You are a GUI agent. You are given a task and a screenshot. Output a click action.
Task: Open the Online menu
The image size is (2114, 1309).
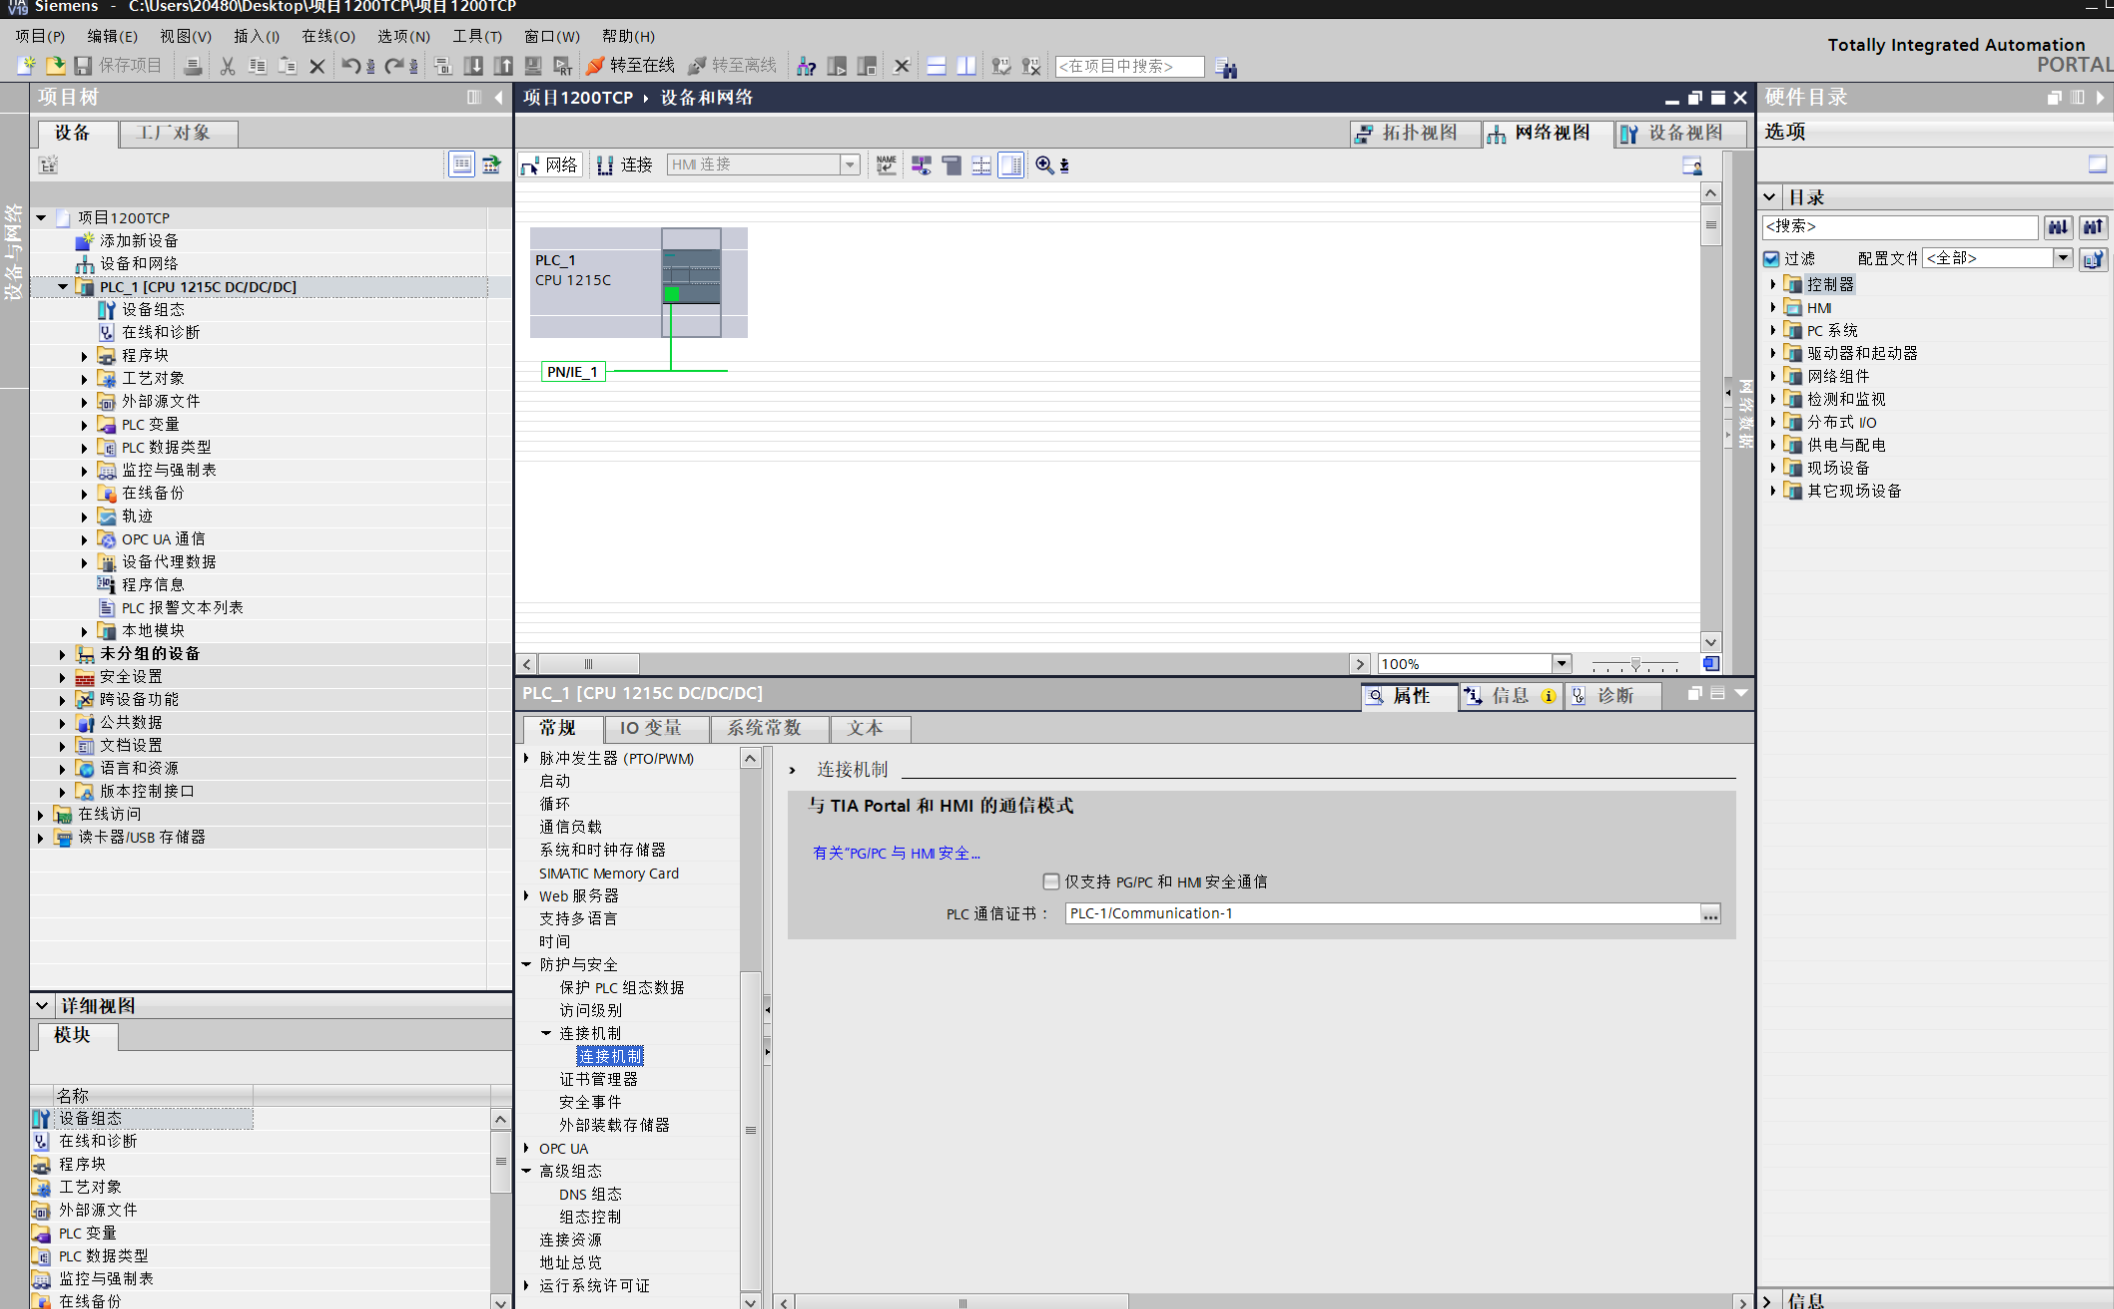(x=328, y=36)
